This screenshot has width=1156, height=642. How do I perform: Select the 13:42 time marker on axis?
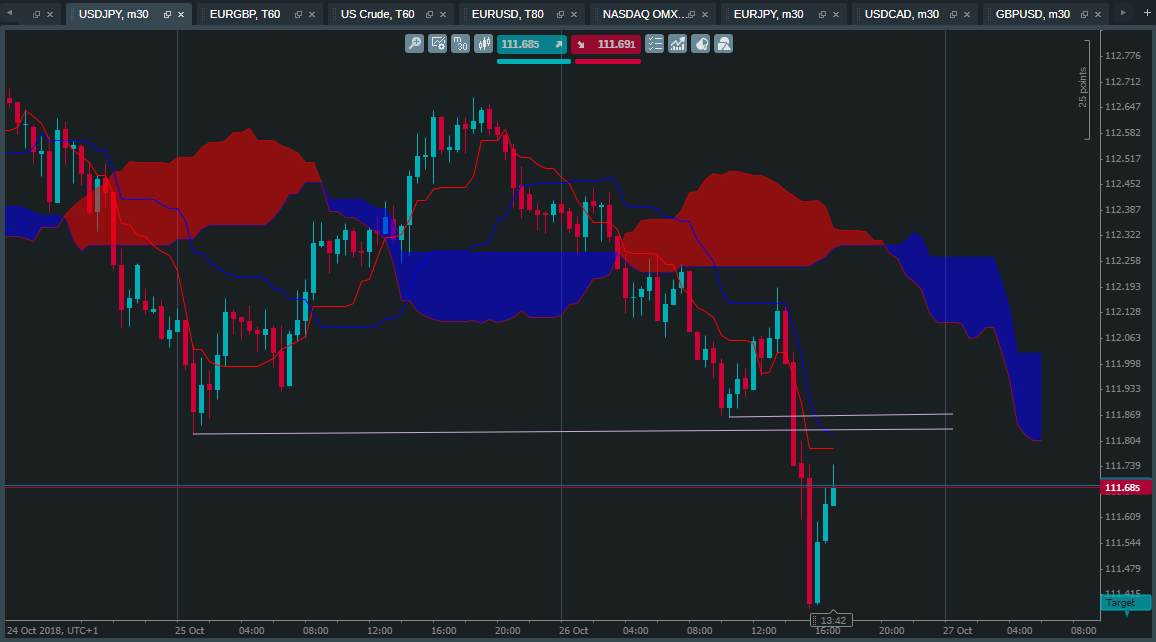pyautogui.click(x=832, y=621)
